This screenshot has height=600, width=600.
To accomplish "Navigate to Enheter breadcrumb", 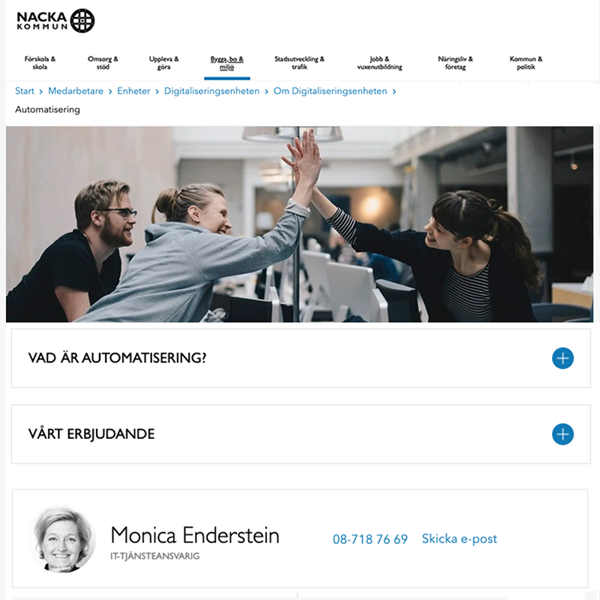I will tap(134, 91).
